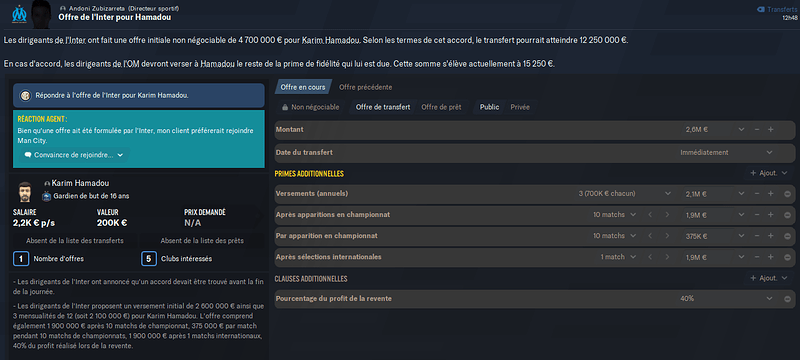Expand the Date du transfert dropdown

(769, 152)
